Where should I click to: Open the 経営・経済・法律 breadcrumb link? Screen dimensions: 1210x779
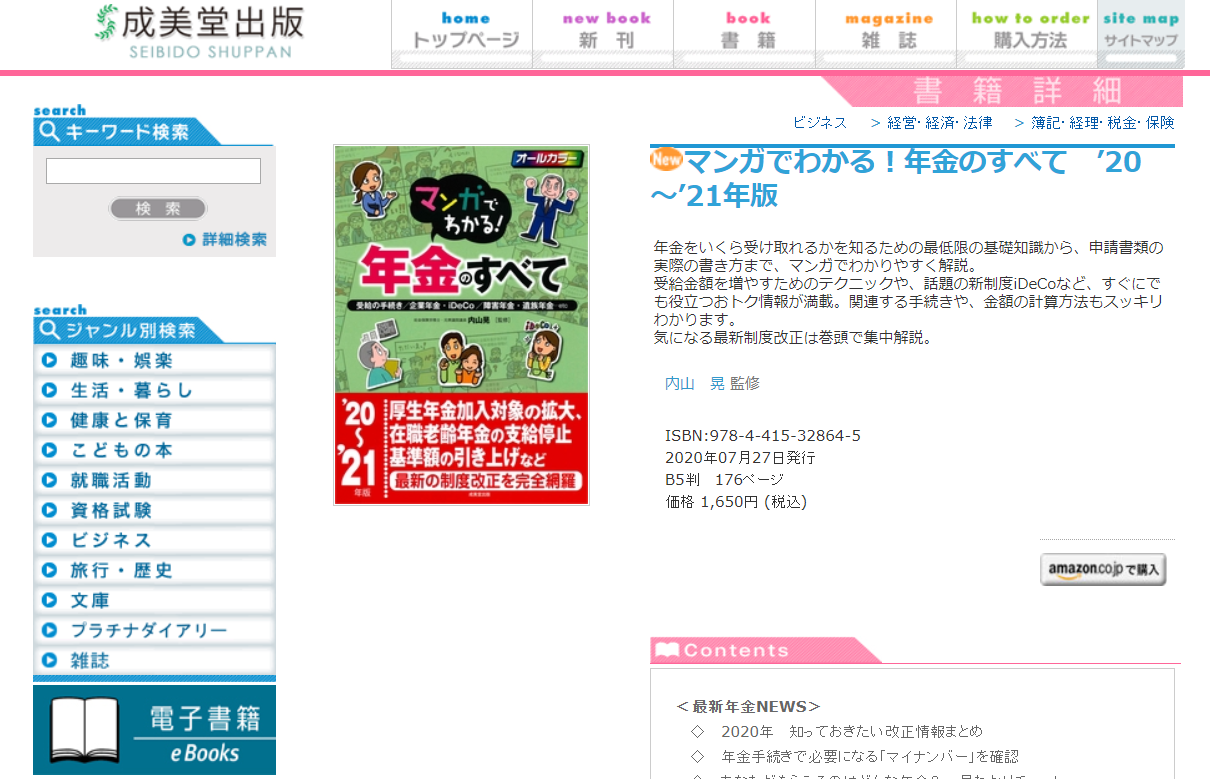tap(939, 122)
